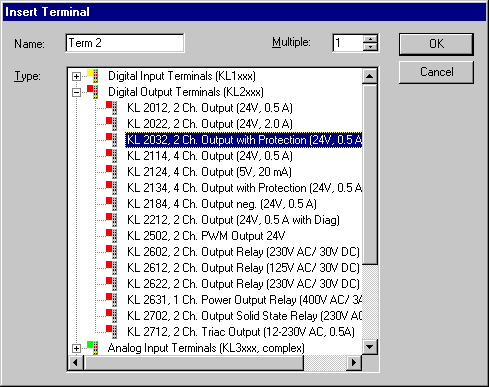The image size is (489, 387).
Task: Click the 'Type:' label
Action: pyautogui.click(x=27, y=76)
